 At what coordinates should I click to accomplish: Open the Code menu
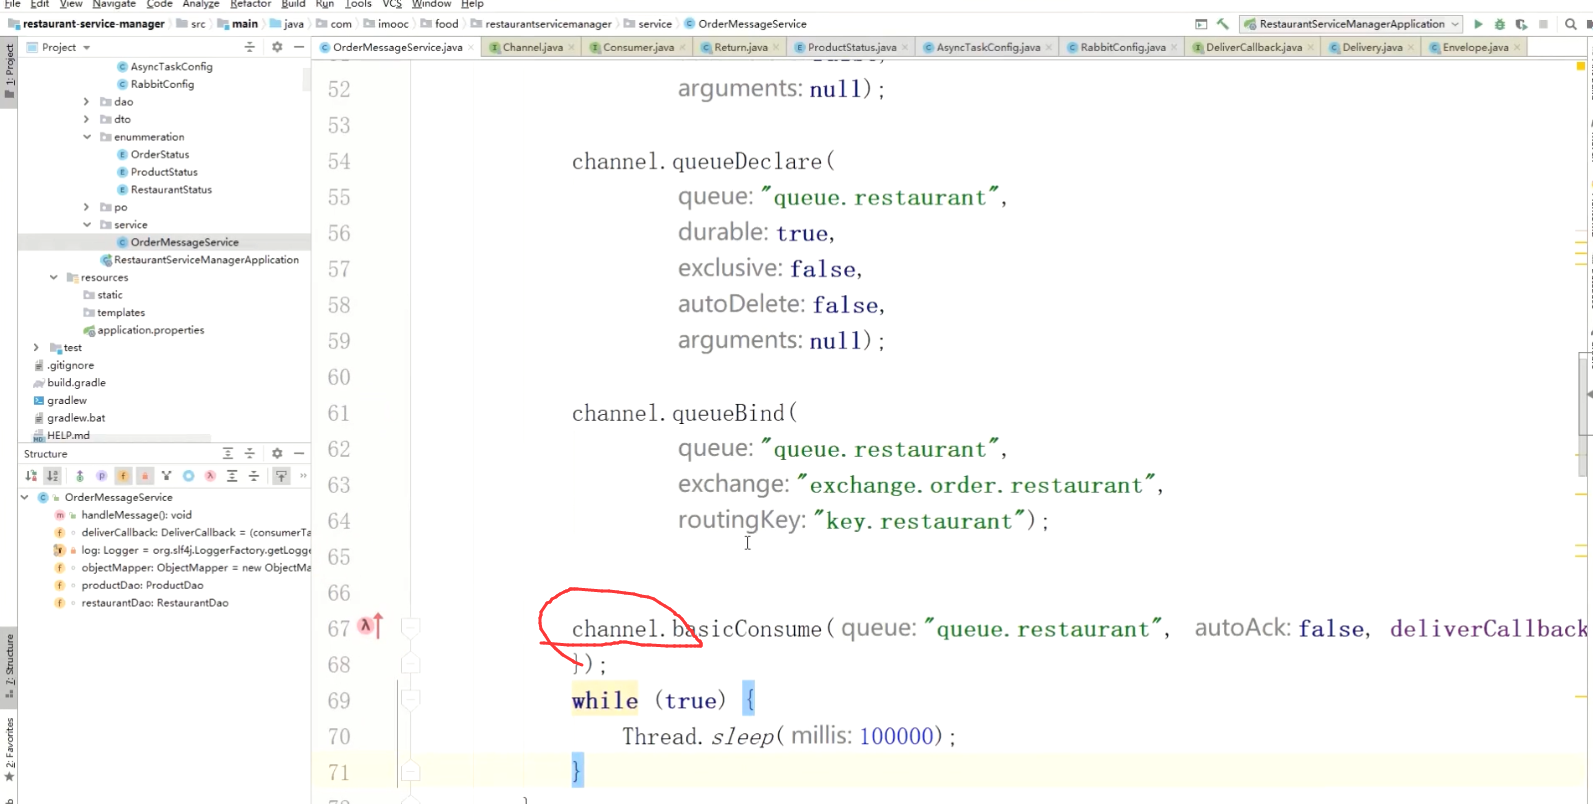point(159,4)
